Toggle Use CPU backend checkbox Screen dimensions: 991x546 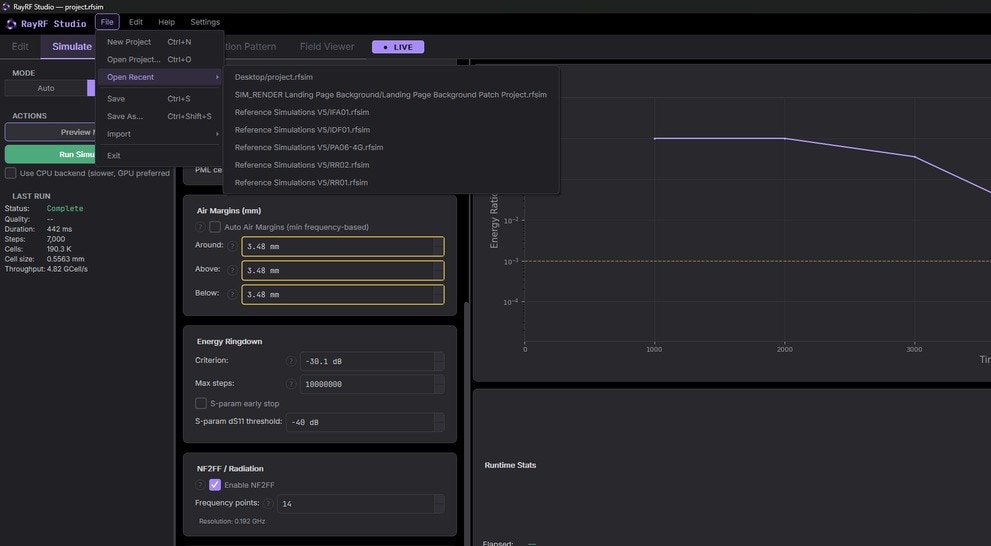[x=11, y=173]
